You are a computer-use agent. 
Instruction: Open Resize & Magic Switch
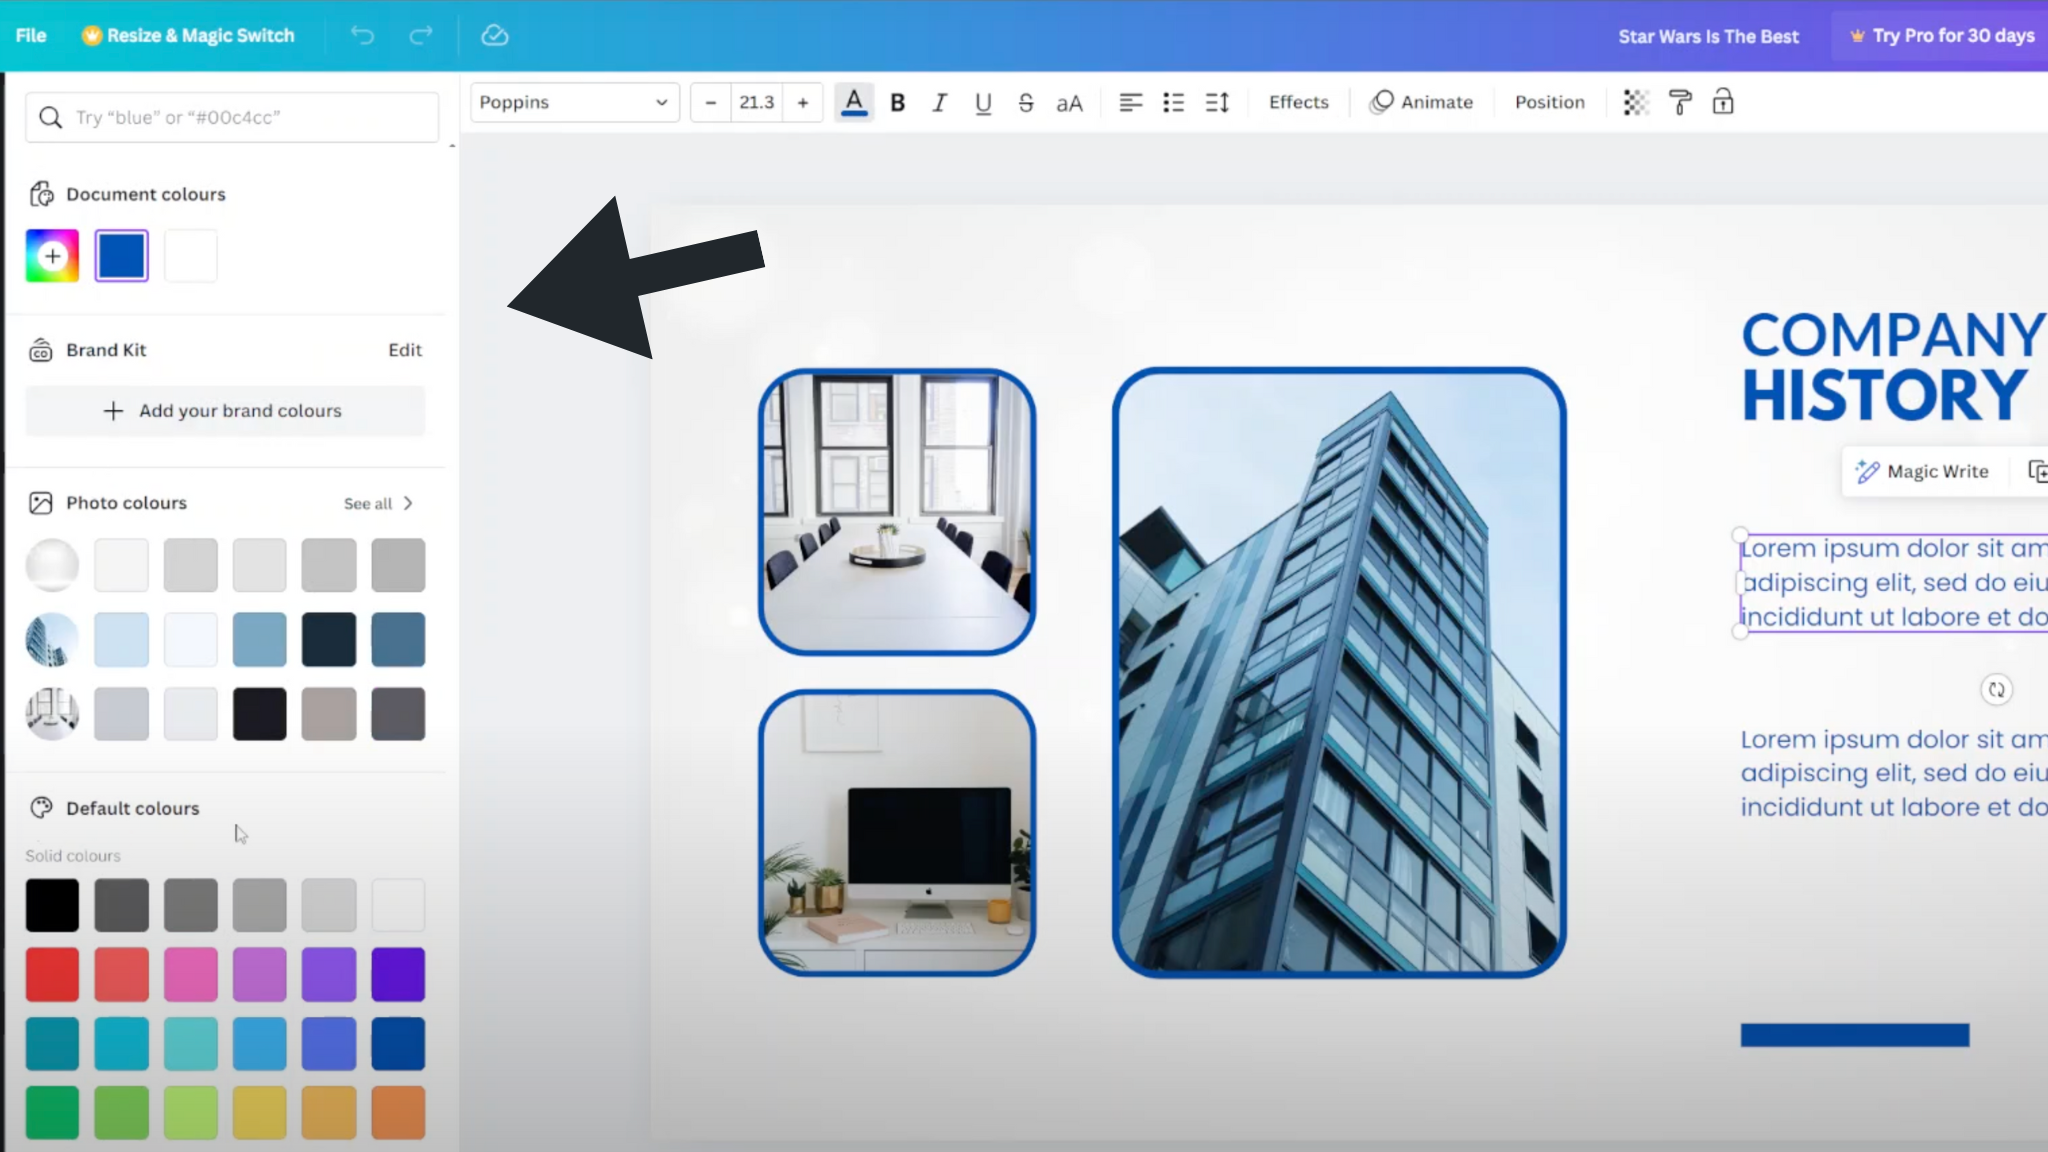189,35
